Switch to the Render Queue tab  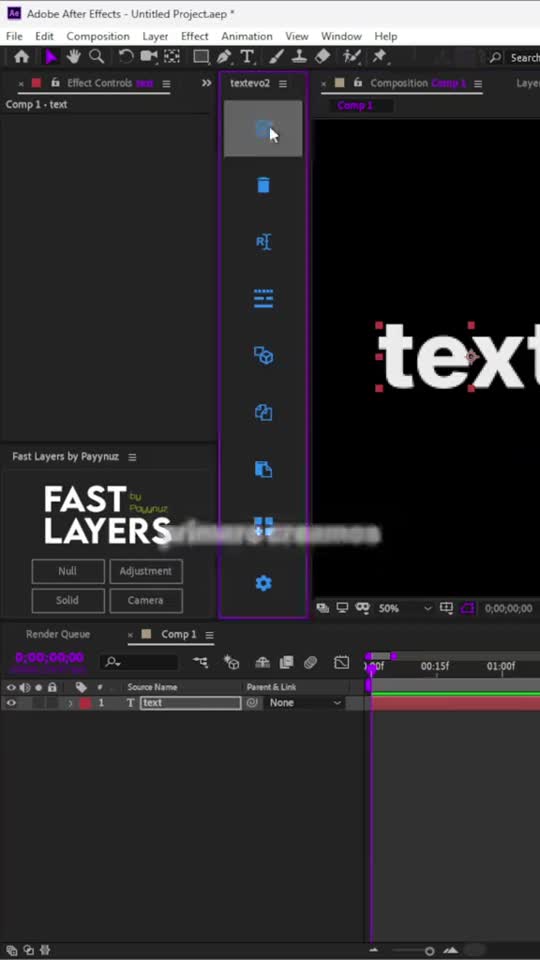(x=58, y=634)
